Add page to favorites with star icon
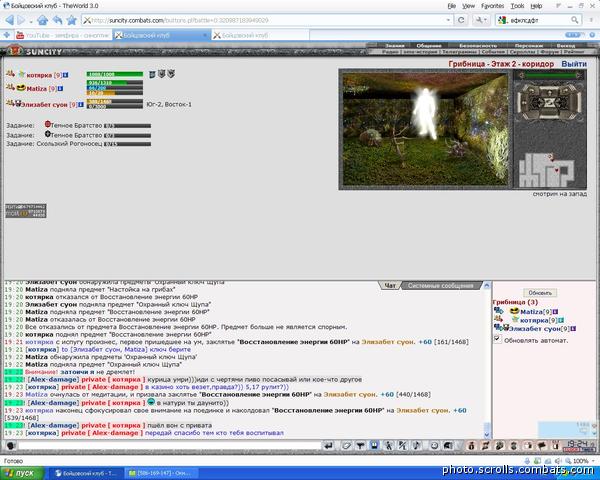Viewport: 600px width, 480px height. [72, 20]
